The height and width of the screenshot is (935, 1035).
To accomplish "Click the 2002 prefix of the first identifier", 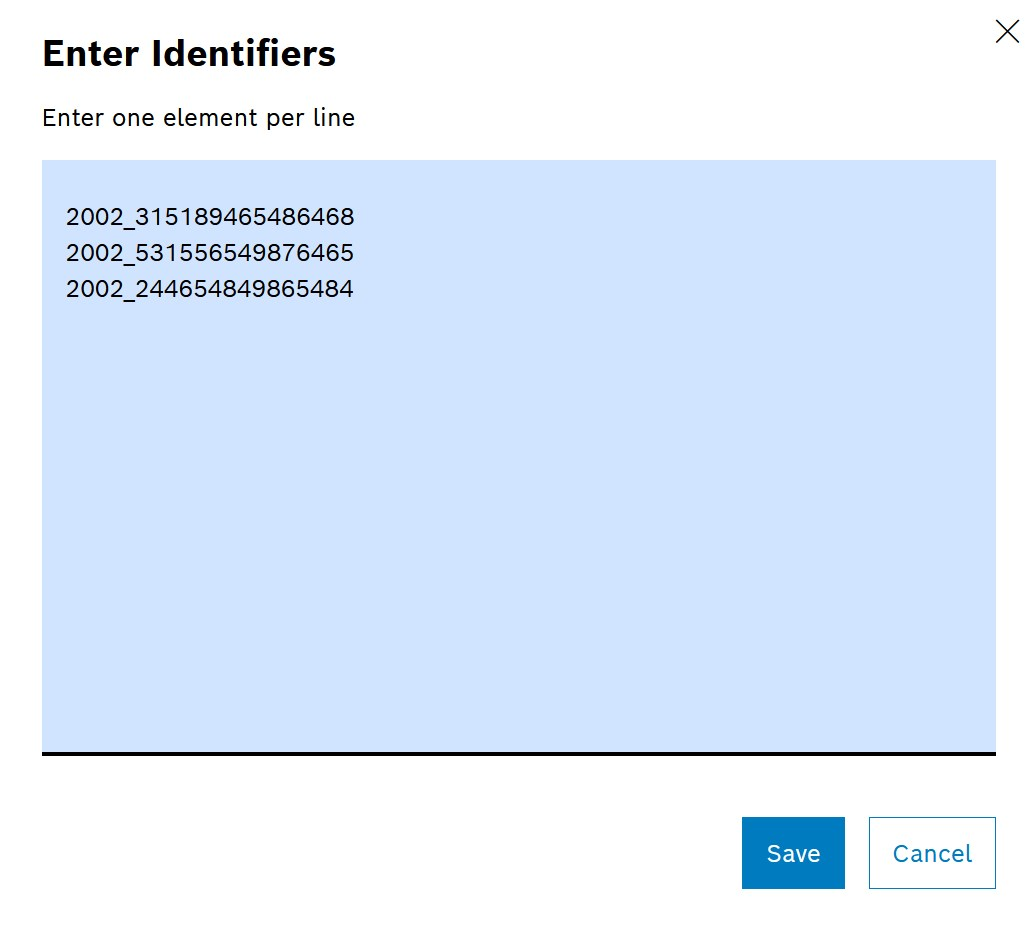I will coord(95,217).
